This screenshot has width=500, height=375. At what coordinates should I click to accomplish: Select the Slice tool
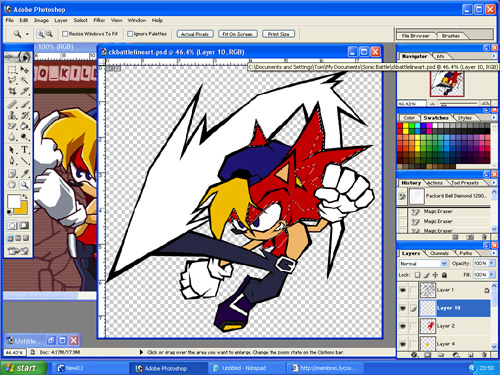tap(24, 91)
